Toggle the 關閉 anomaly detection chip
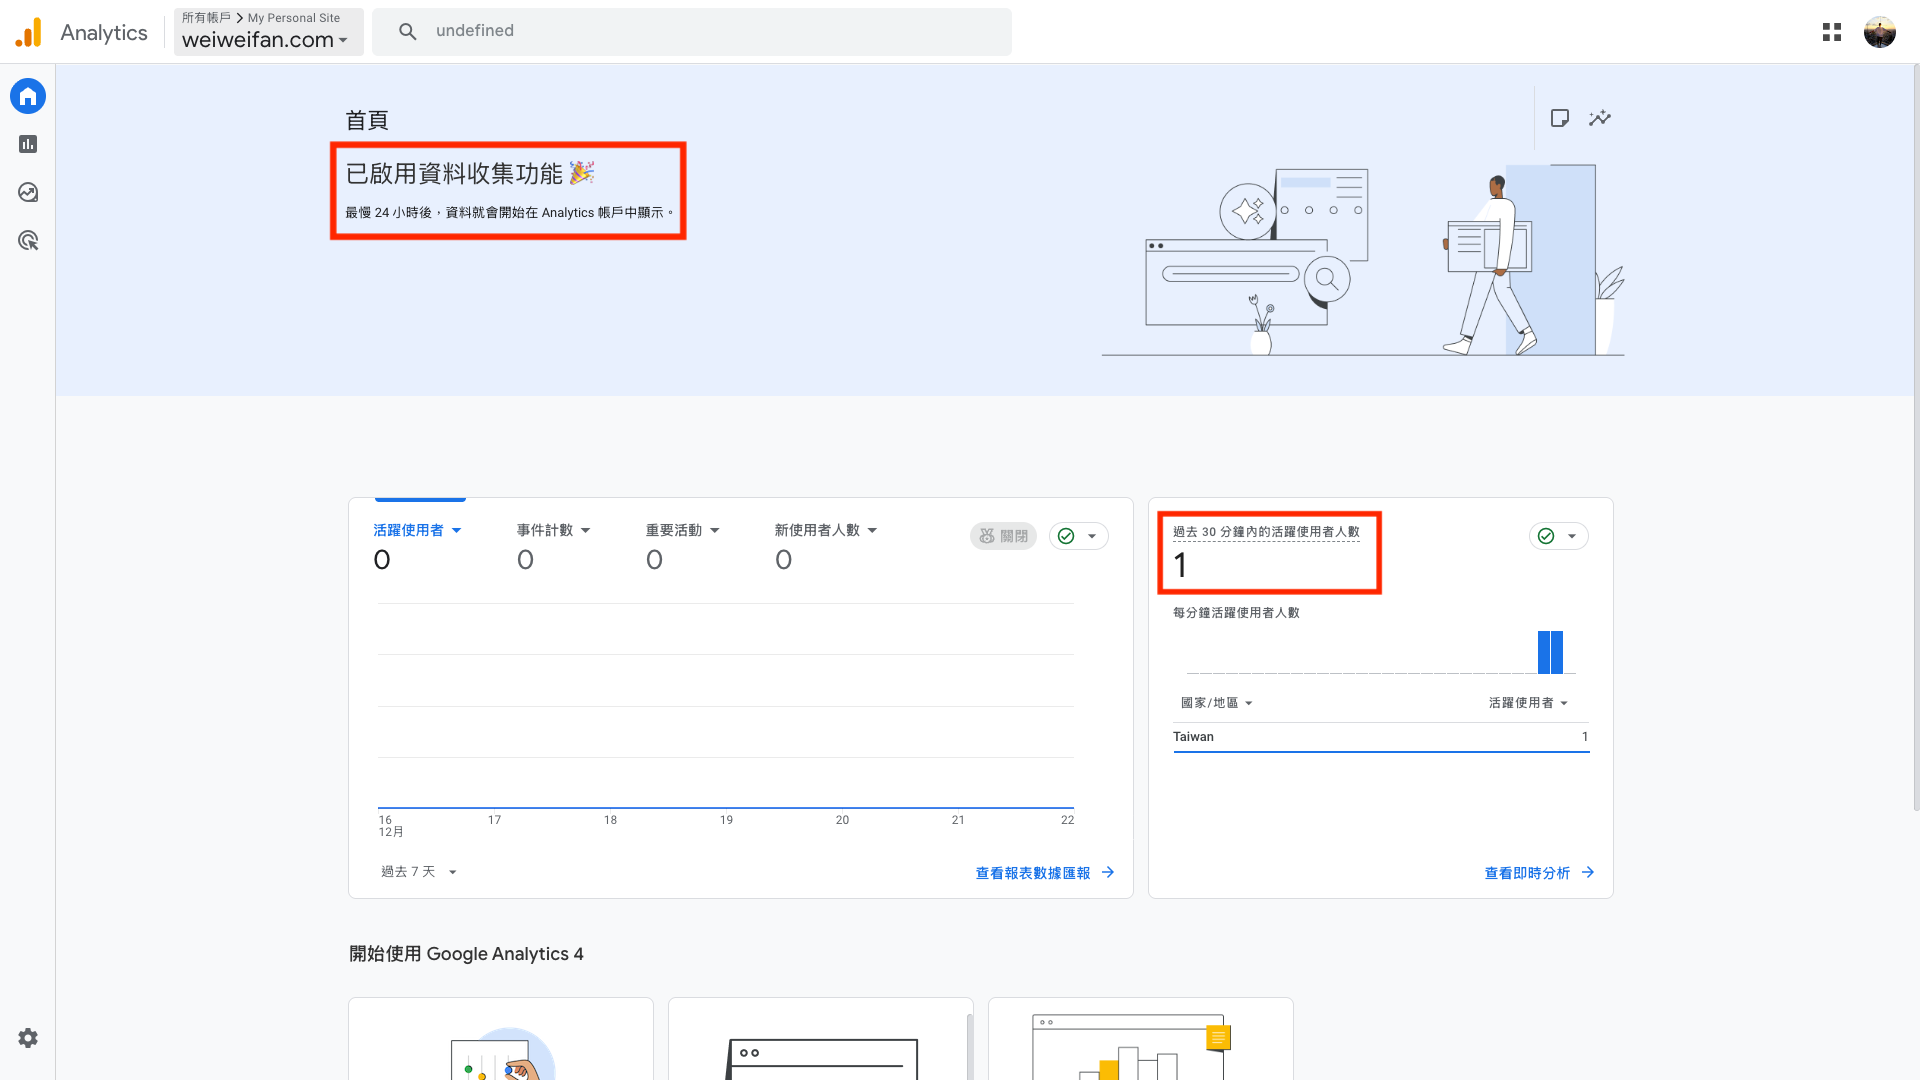Screen dimensions: 1920x1080 point(1003,536)
